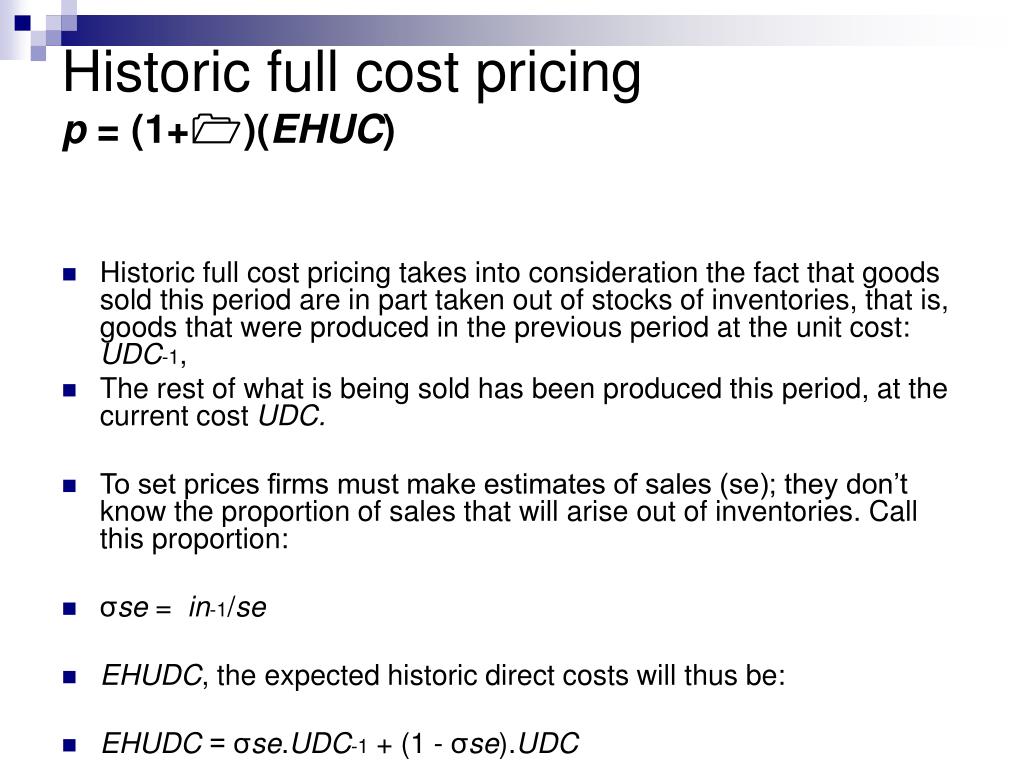1024x768 pixels.
Task: Click the bullet before 'The rest of what'
Action: point(70,390)
